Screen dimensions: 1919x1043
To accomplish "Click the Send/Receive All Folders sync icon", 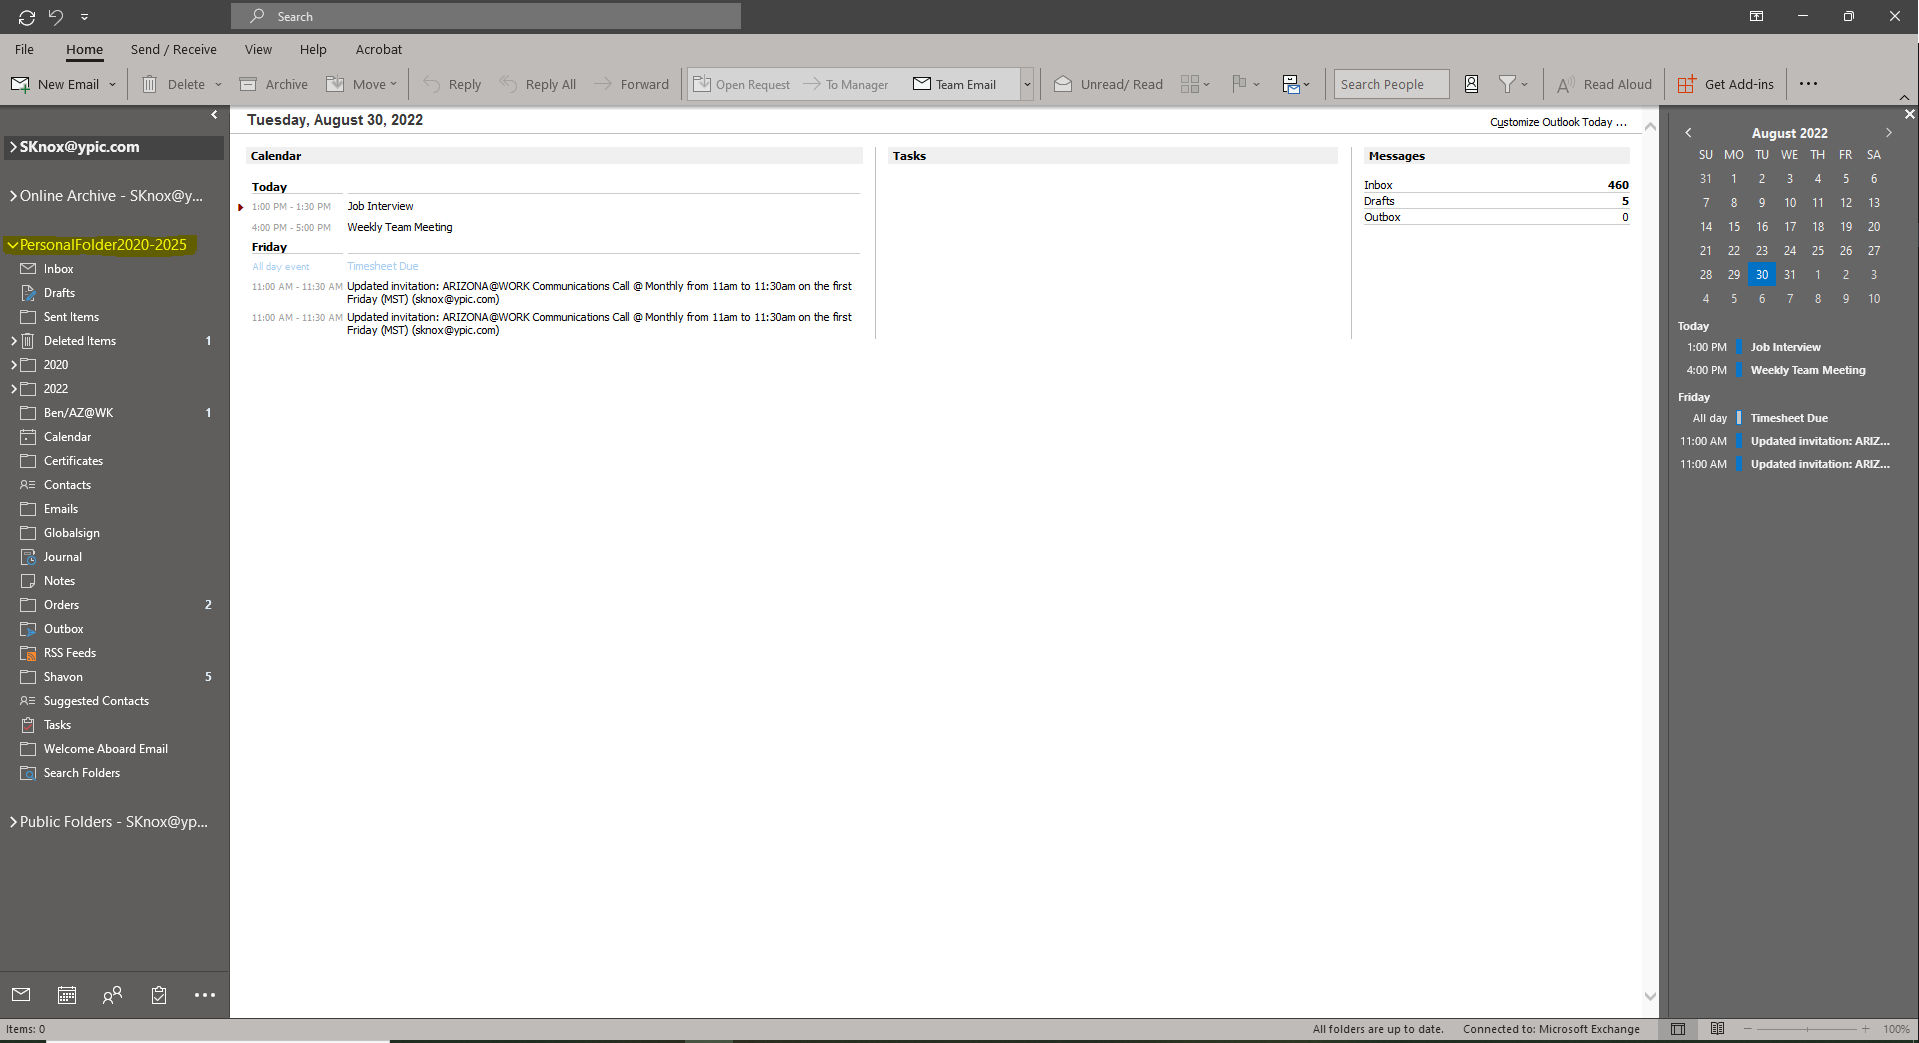I will pos(27,17).
